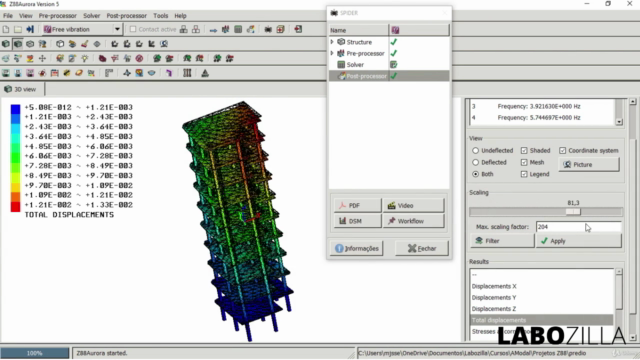Toggle the Coordinate system checkbox
Image resolution: width=640 pixels, height=360 pixels.
(x=562, y=151)
